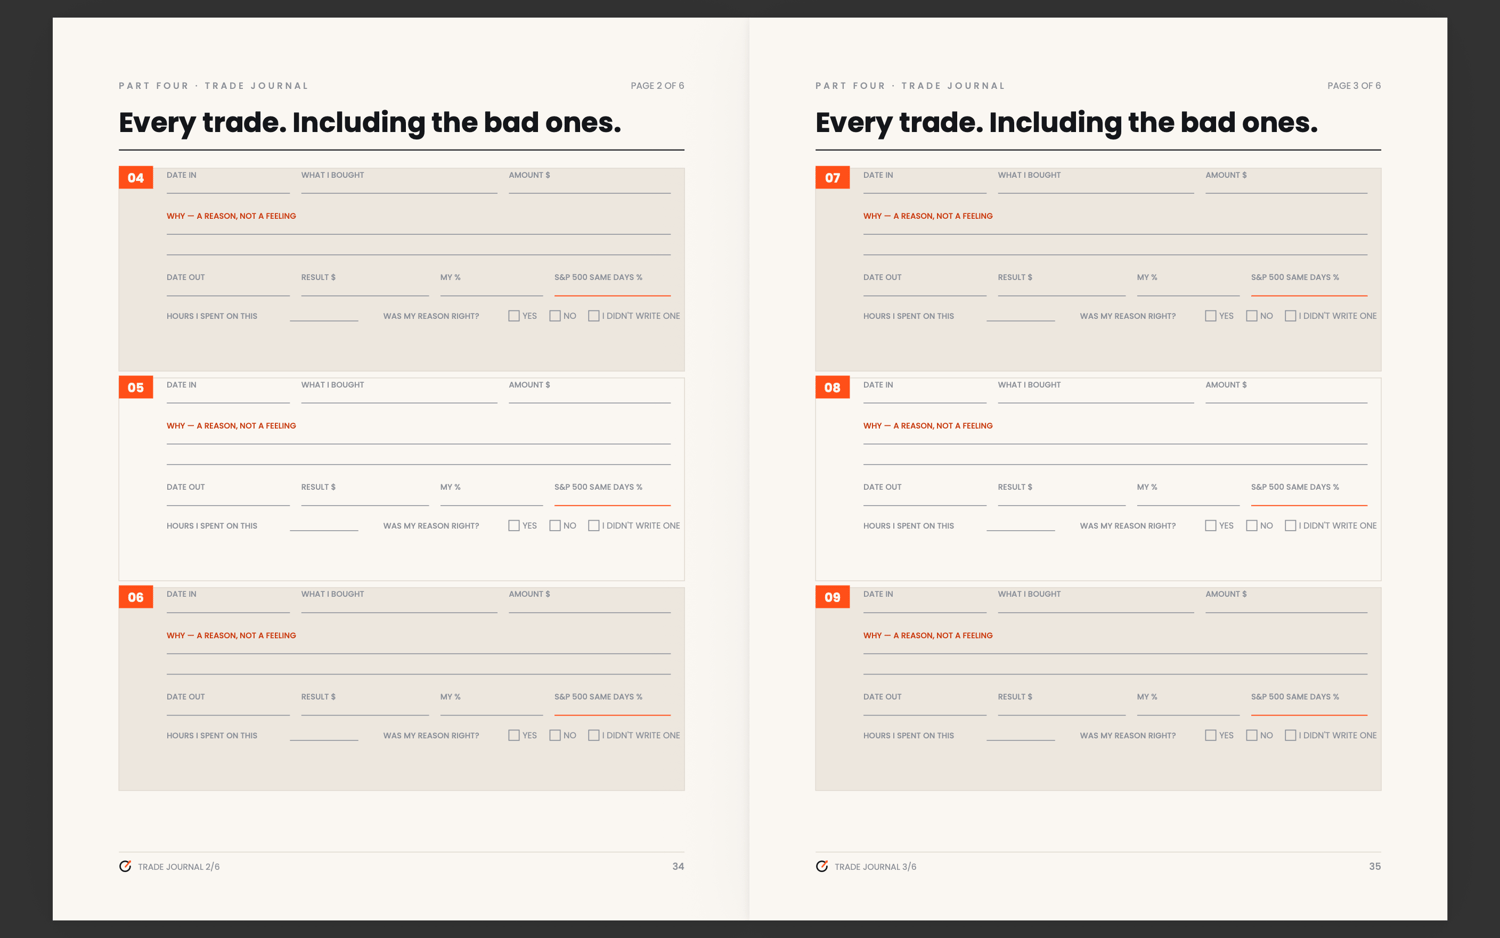Check I didn't write one for trade 09
This screenshot has height=938, width=1500.
tap(1291, 736)
